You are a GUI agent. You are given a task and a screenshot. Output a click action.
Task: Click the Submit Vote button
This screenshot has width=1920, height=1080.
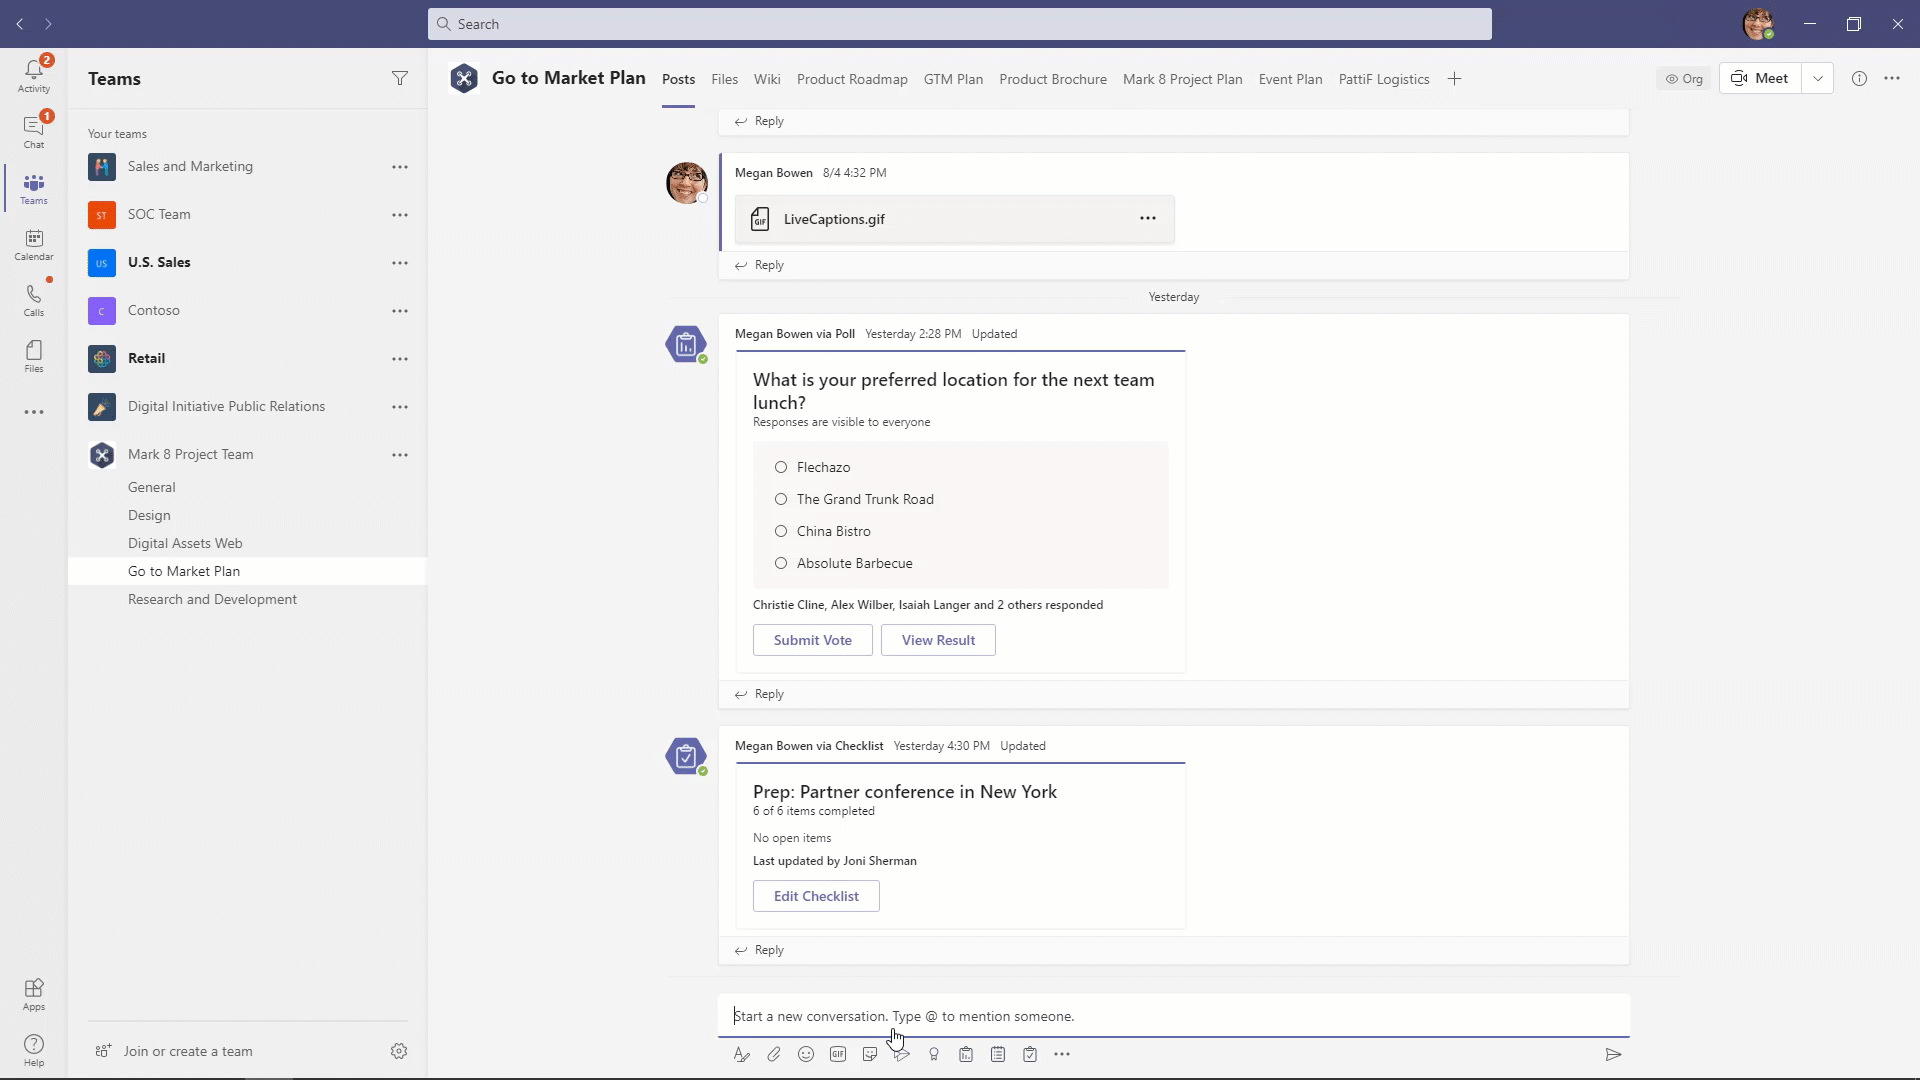click(813, 640)
